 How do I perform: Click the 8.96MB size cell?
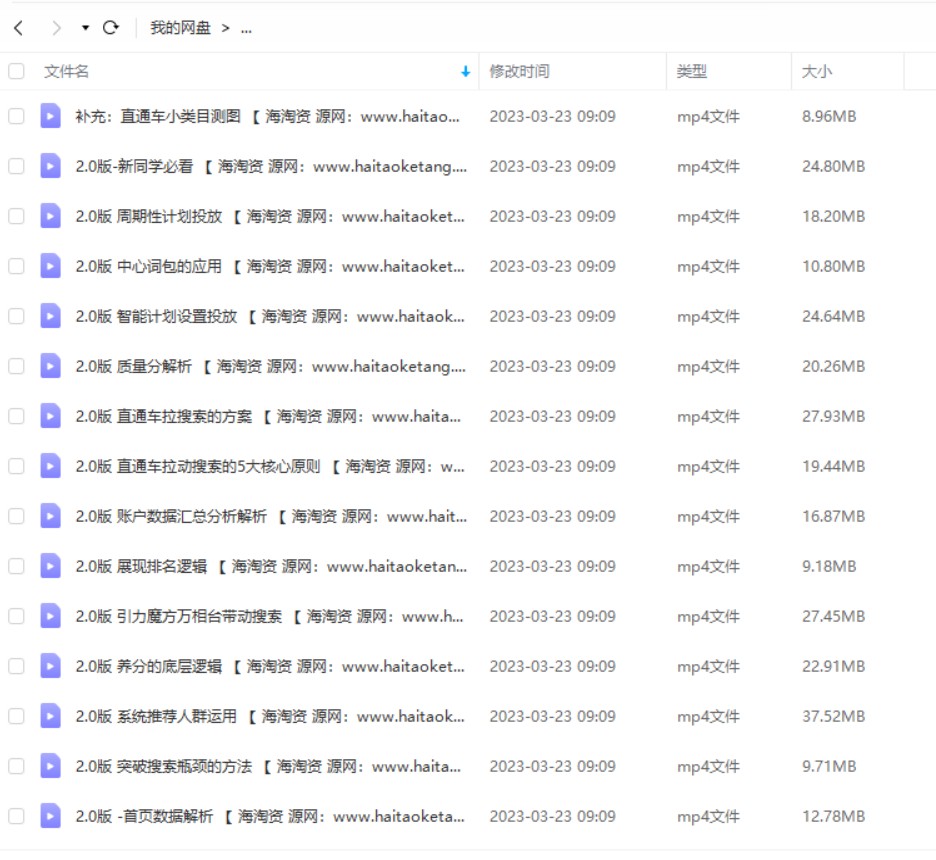coord(829,116)
